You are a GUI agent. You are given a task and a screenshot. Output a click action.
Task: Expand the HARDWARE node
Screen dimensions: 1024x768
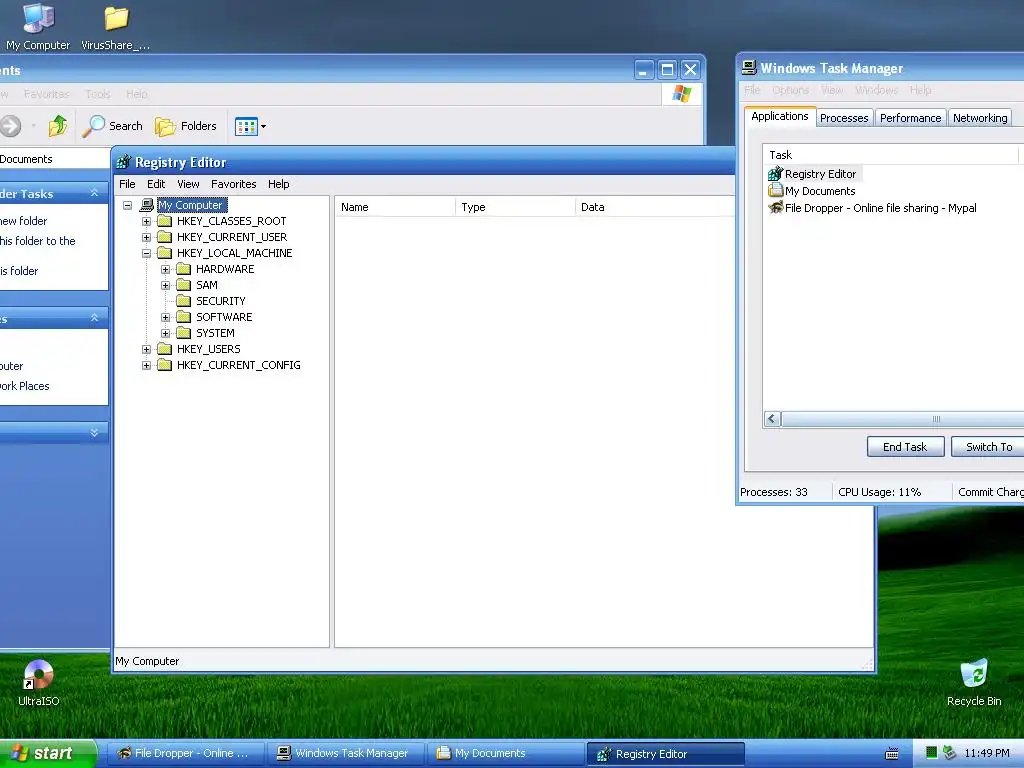(x=166, y=269)
